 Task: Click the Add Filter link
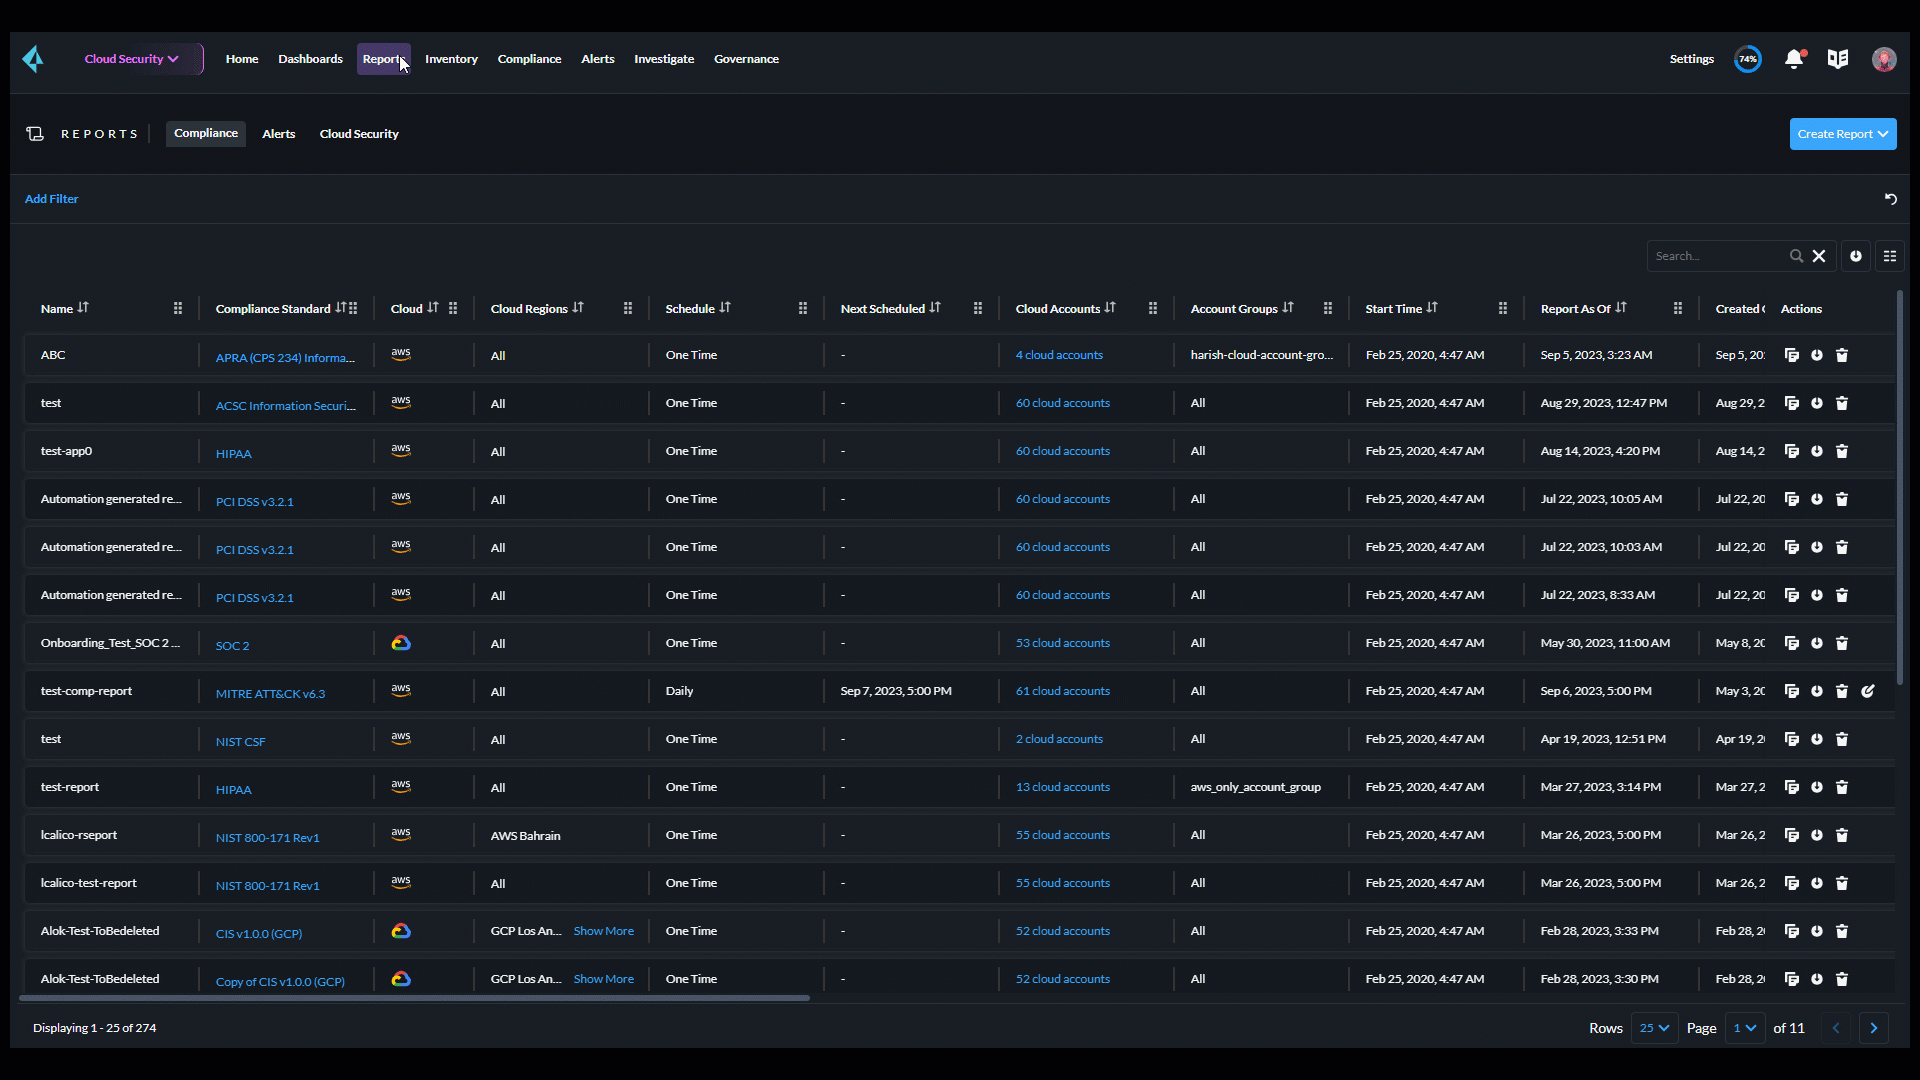tap(51, 198)
